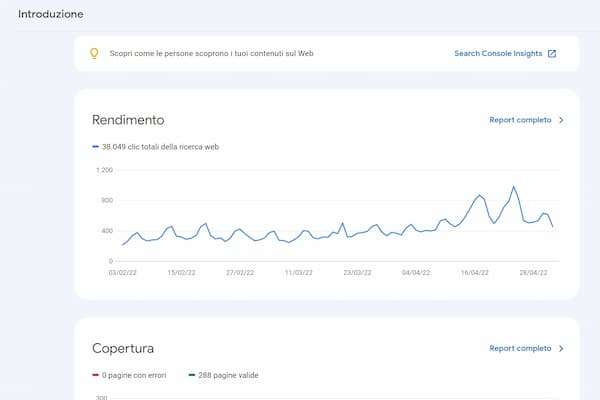Click the blue clic totali legend marker
Viewport: 600px width, 400px height.
[x=95, y=147]
